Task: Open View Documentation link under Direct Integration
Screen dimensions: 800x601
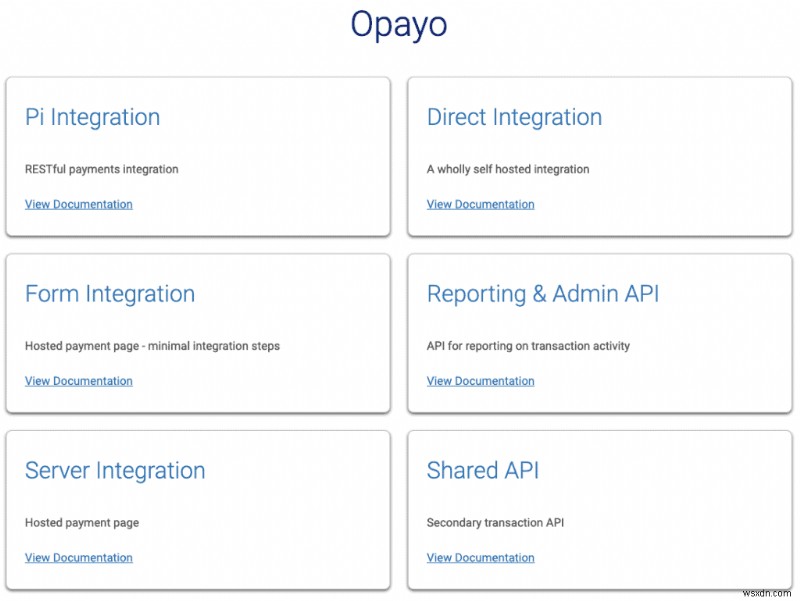Action: 481,204
